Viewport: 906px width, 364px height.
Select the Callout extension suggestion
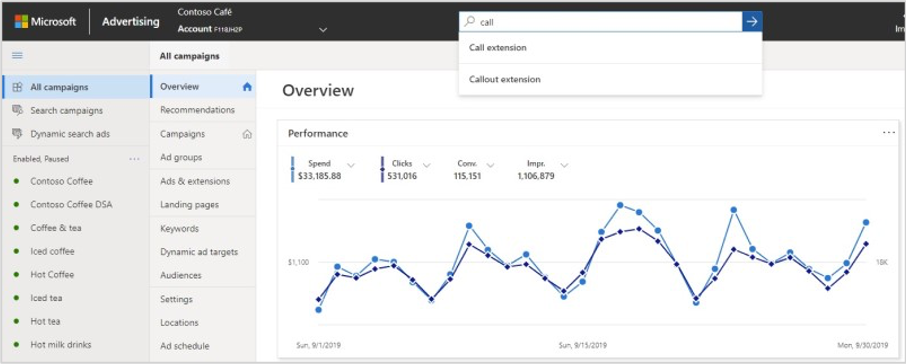coord(610,80)
